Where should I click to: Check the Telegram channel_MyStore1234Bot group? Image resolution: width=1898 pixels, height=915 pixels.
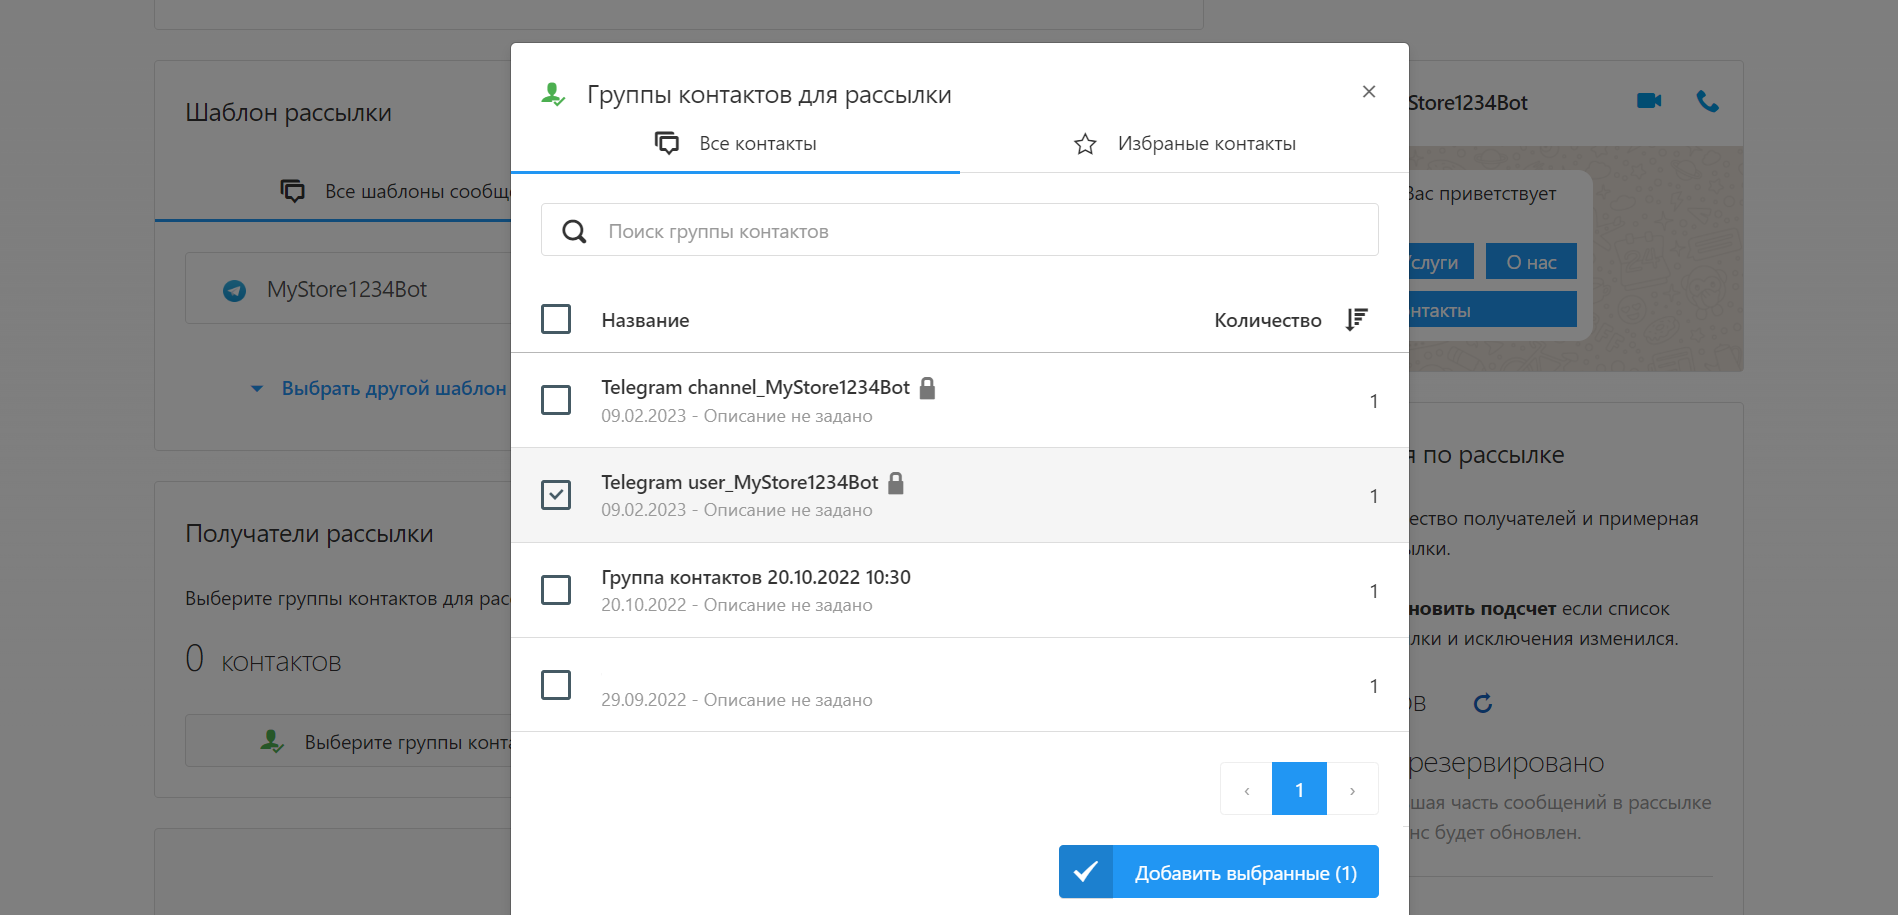click(556, 400)
